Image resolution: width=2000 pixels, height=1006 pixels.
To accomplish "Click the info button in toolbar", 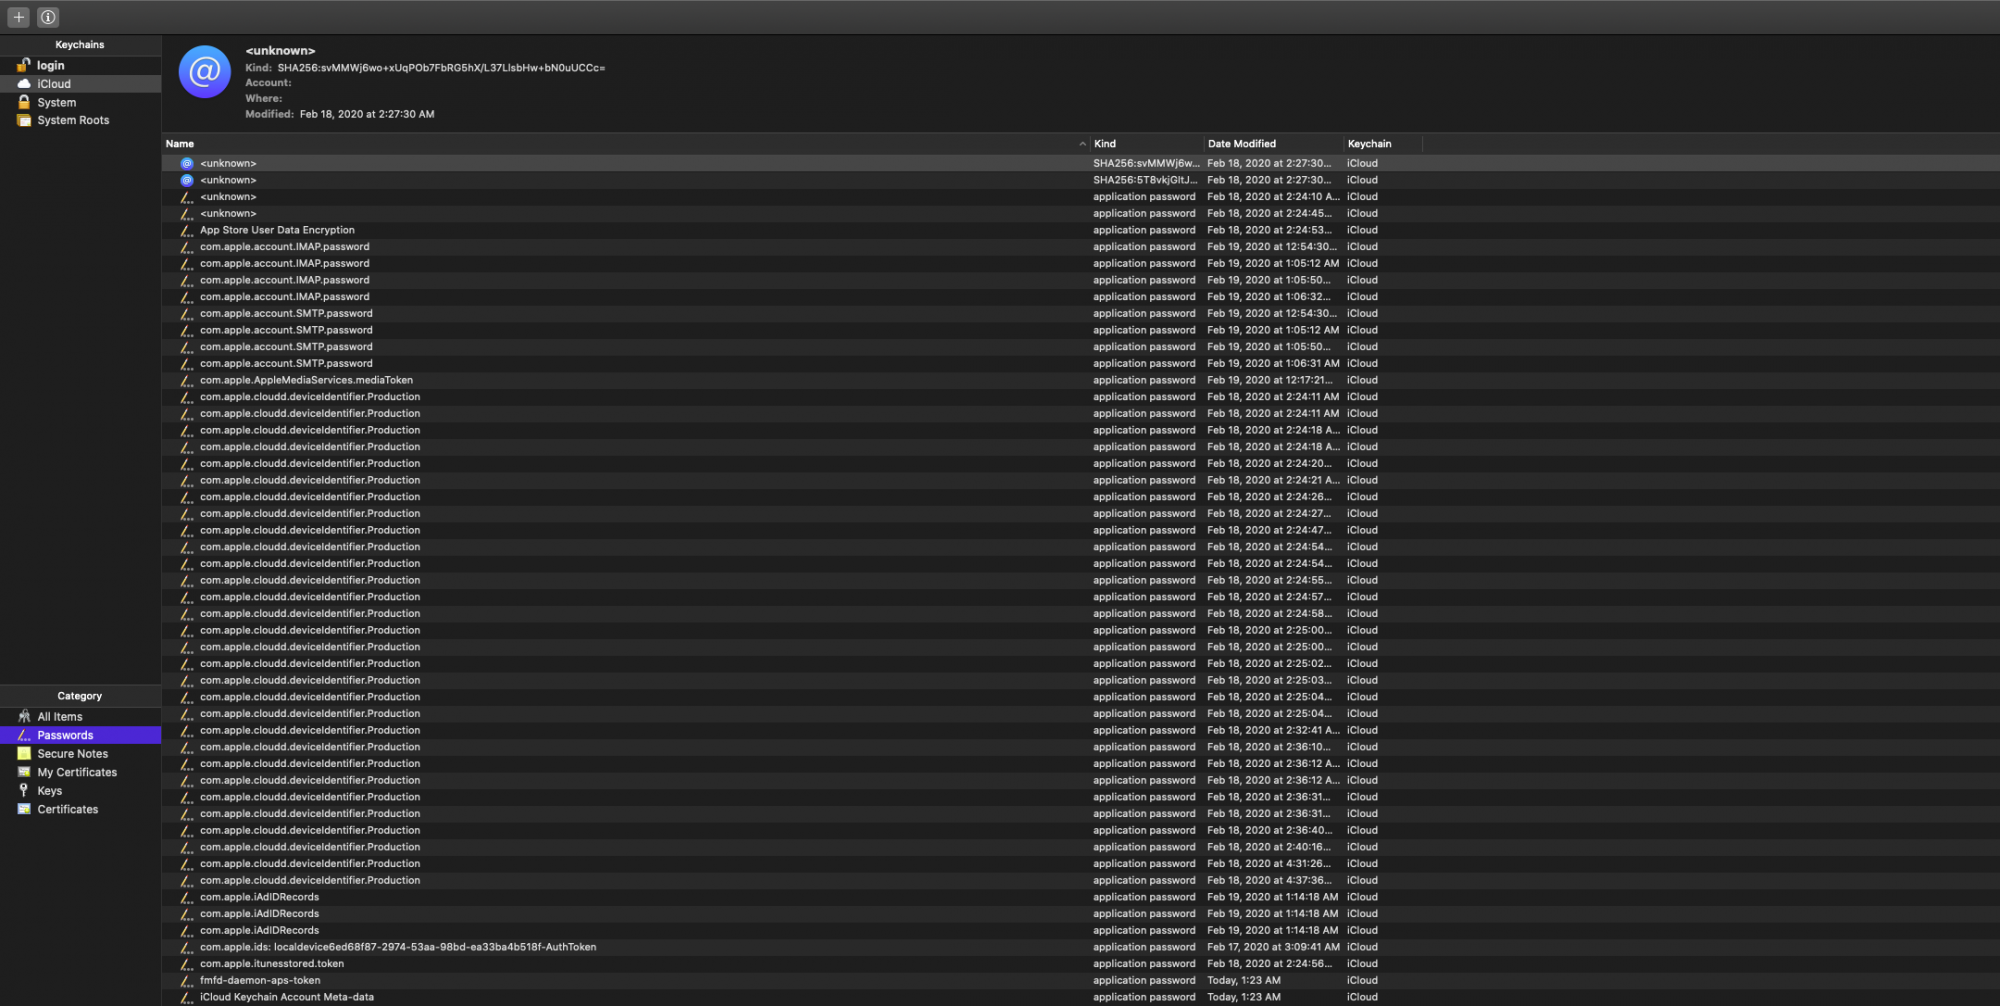I will [x=48, y=17].
